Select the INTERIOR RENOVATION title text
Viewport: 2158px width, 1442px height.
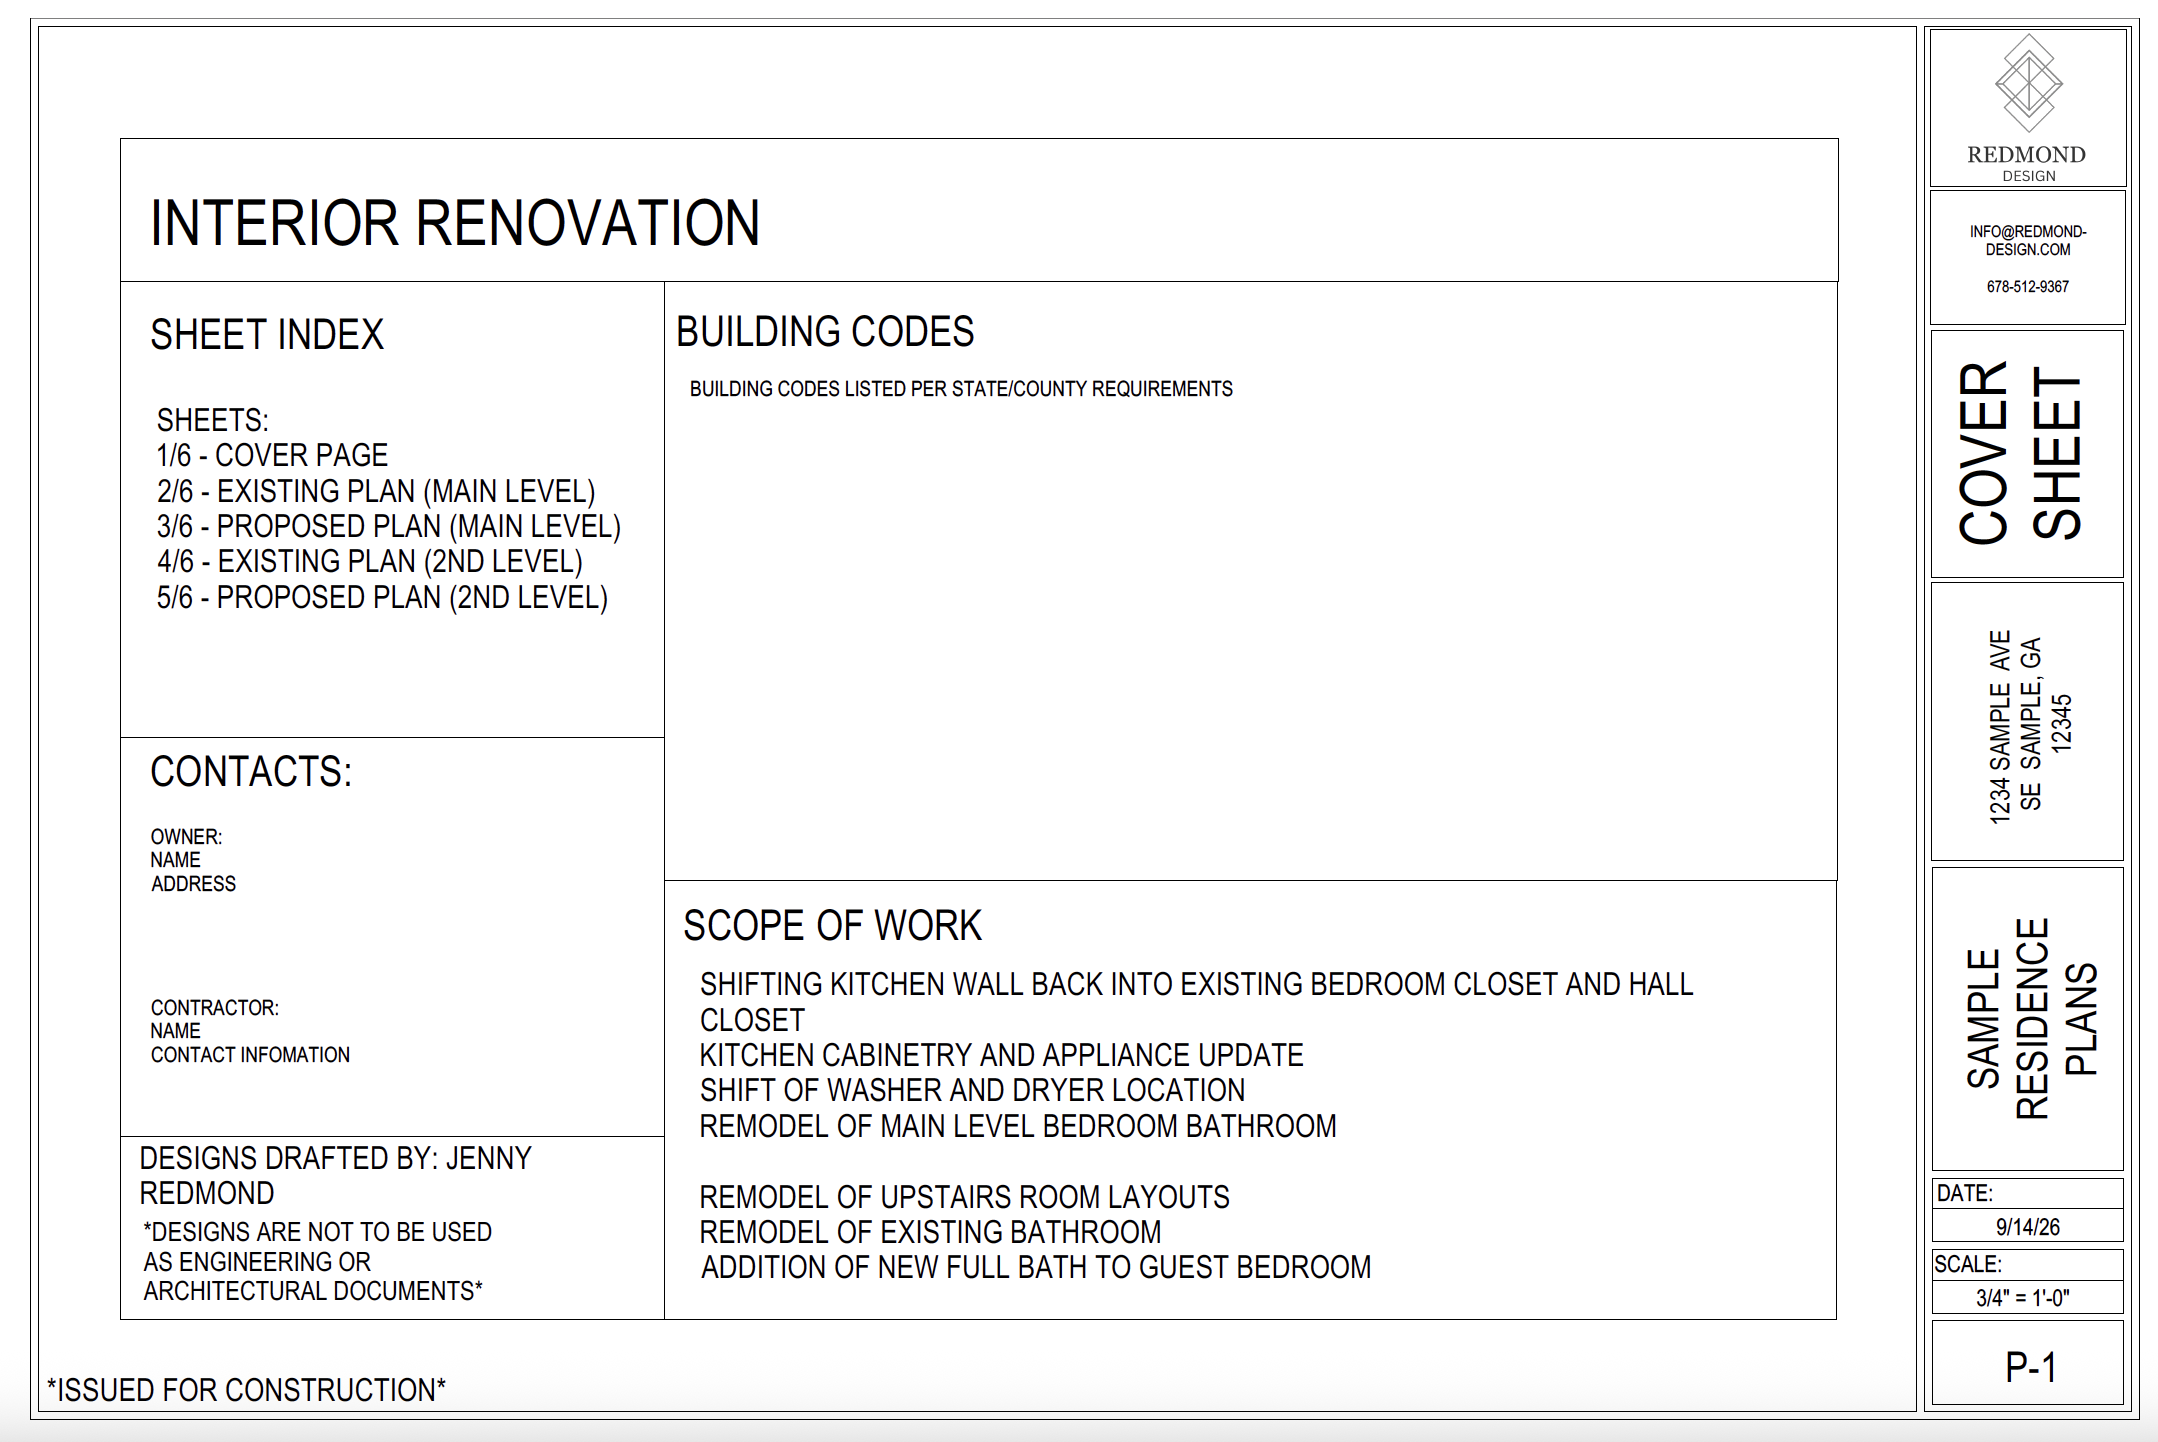[455, 222]
